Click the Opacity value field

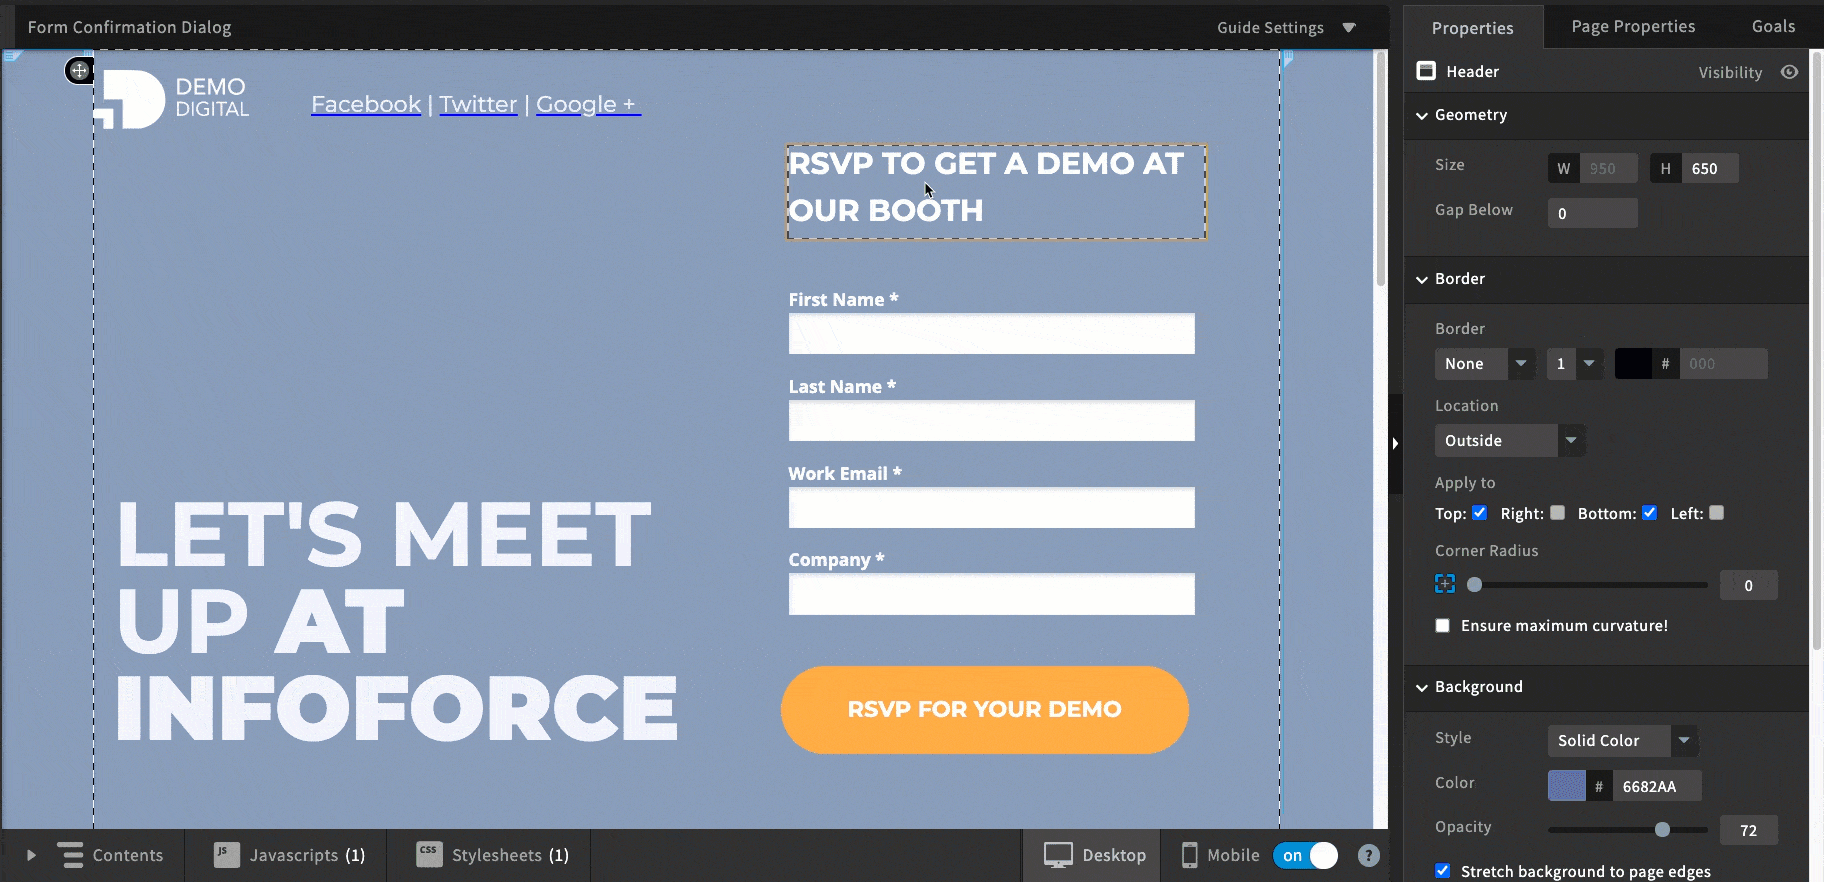point(1748,830)
